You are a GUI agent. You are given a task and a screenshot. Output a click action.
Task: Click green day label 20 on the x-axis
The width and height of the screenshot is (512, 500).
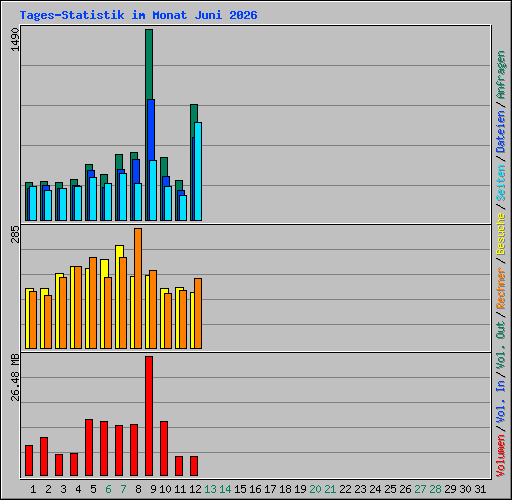[315, 489]
